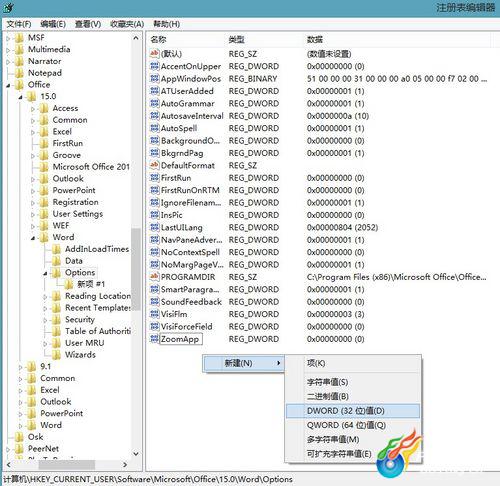Image resolution: width=500 pixels, height=486 pixels.
Task: Expand the User MRU tree node
Action: 45,343
